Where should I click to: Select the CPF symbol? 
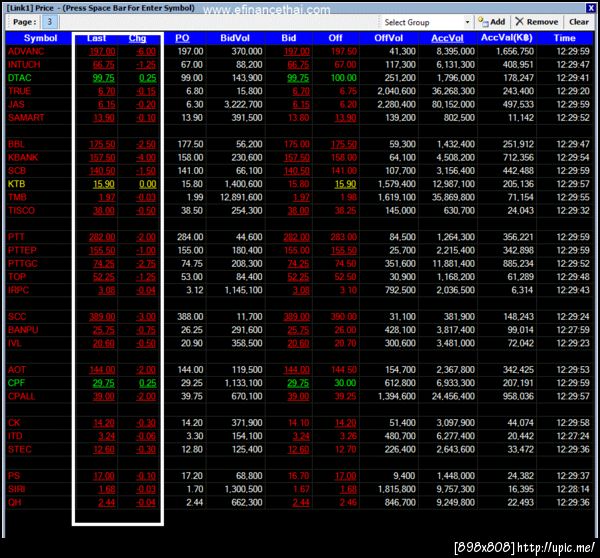[x=16, y=383]
